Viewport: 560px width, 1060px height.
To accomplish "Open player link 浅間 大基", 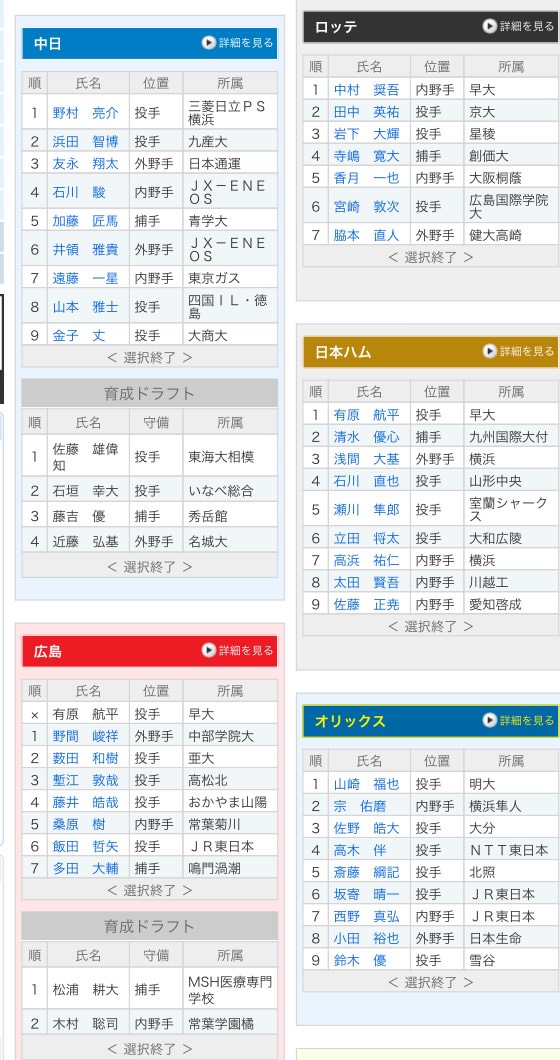I will tap(366, 459).
